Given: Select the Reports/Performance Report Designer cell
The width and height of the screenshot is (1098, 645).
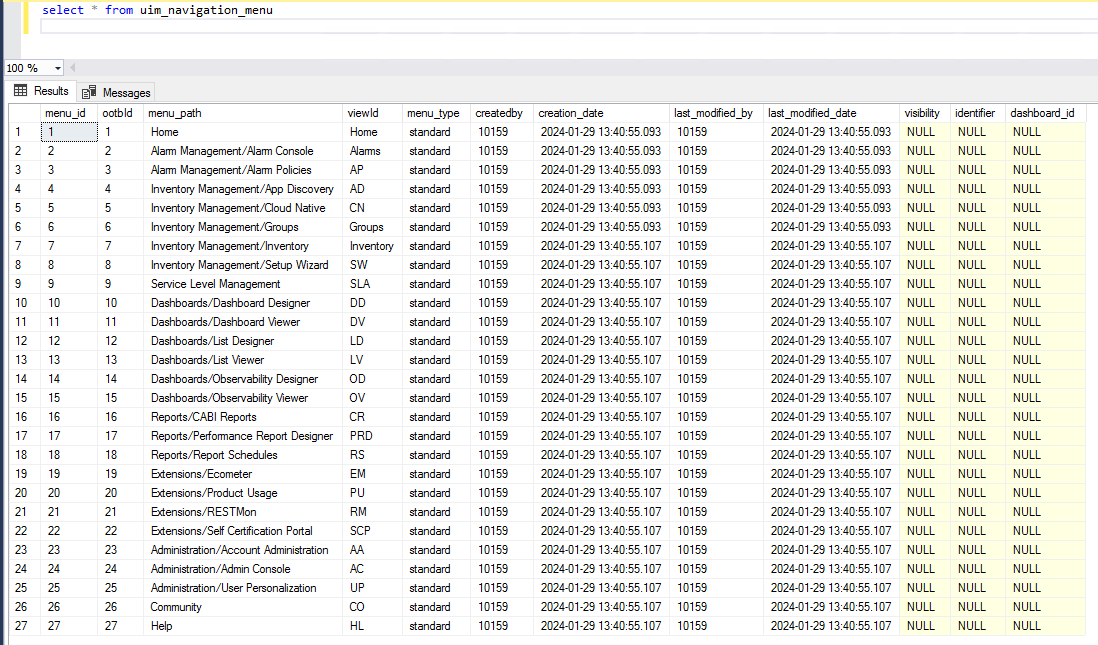Looking at the screenshot, I should [241, 436].
